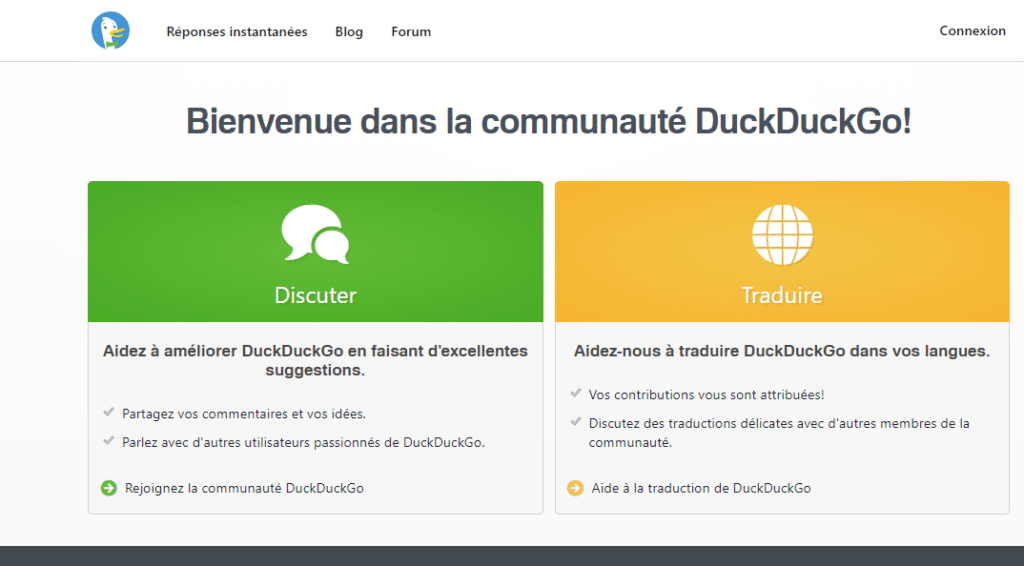The image size is (1024, 566).
Task: Click the Traduire card title
Action: pos(782,295)
